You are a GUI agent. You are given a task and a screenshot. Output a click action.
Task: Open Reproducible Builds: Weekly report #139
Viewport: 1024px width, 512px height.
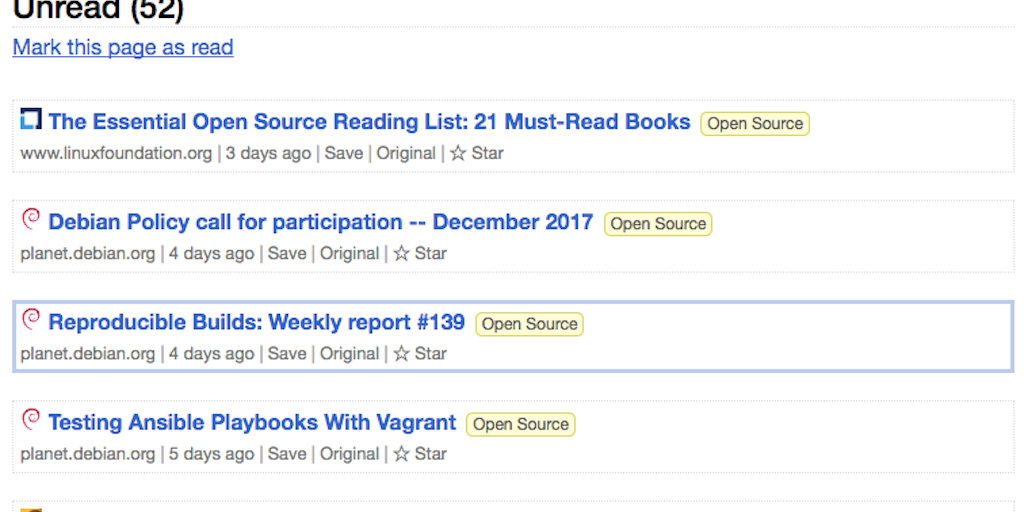(x=256, y=322)
